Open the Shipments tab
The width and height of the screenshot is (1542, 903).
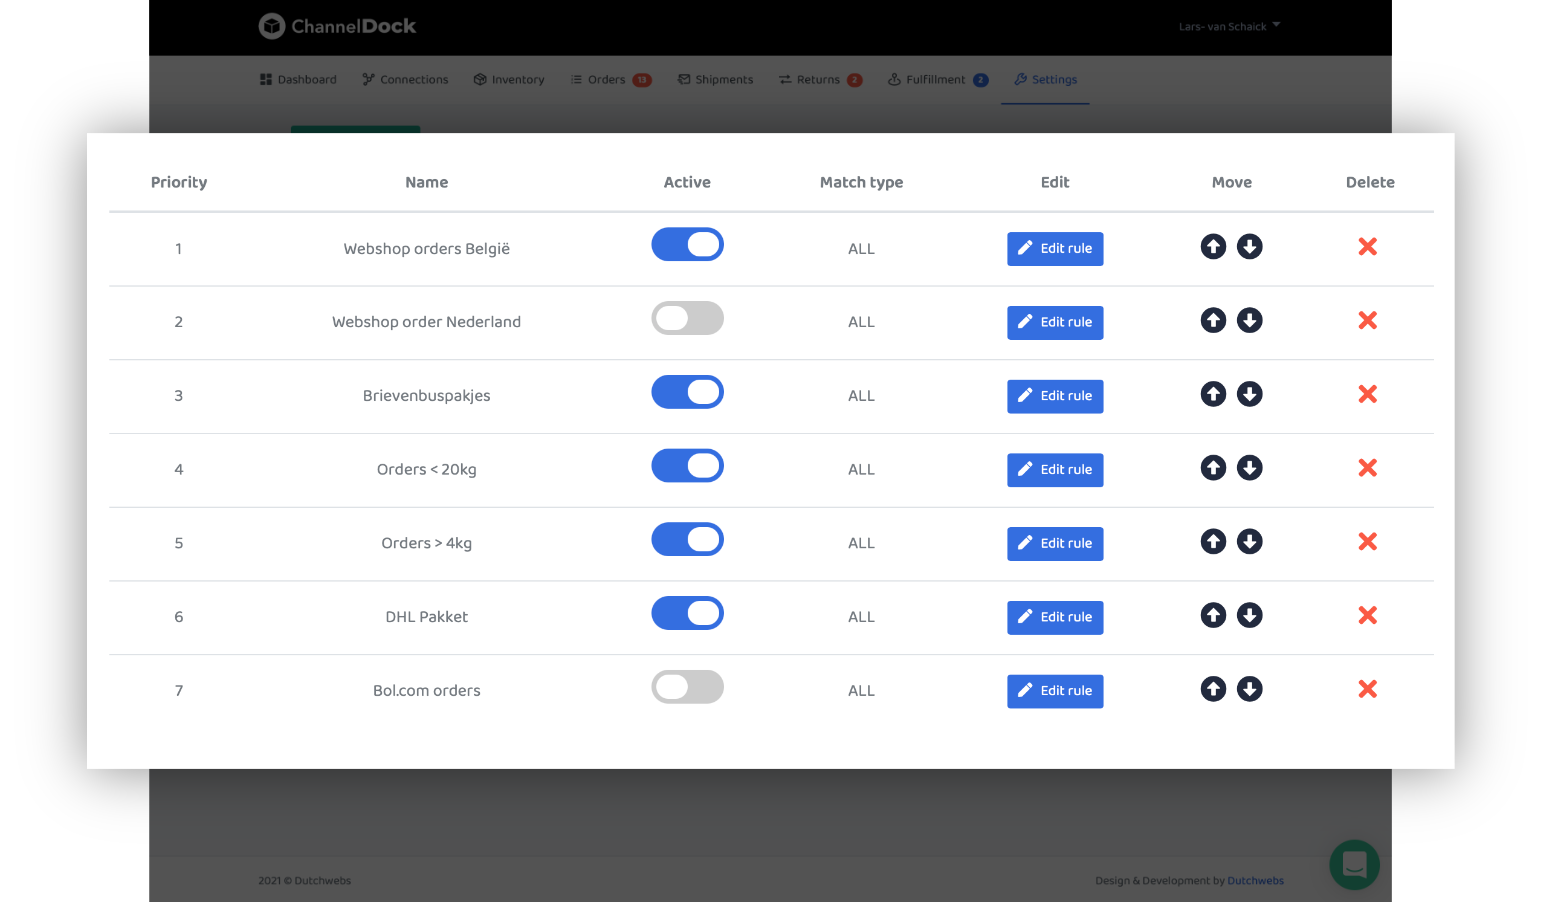tap(716, 79)
